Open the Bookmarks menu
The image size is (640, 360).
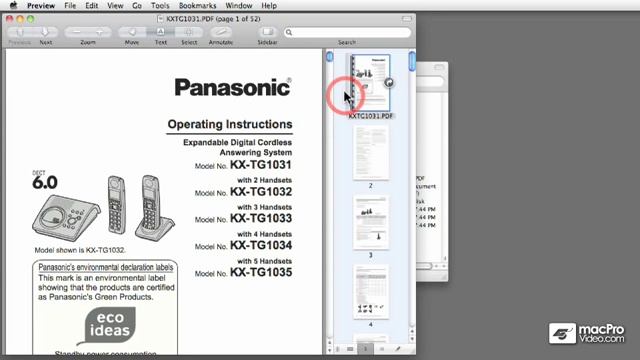[198, 6]
